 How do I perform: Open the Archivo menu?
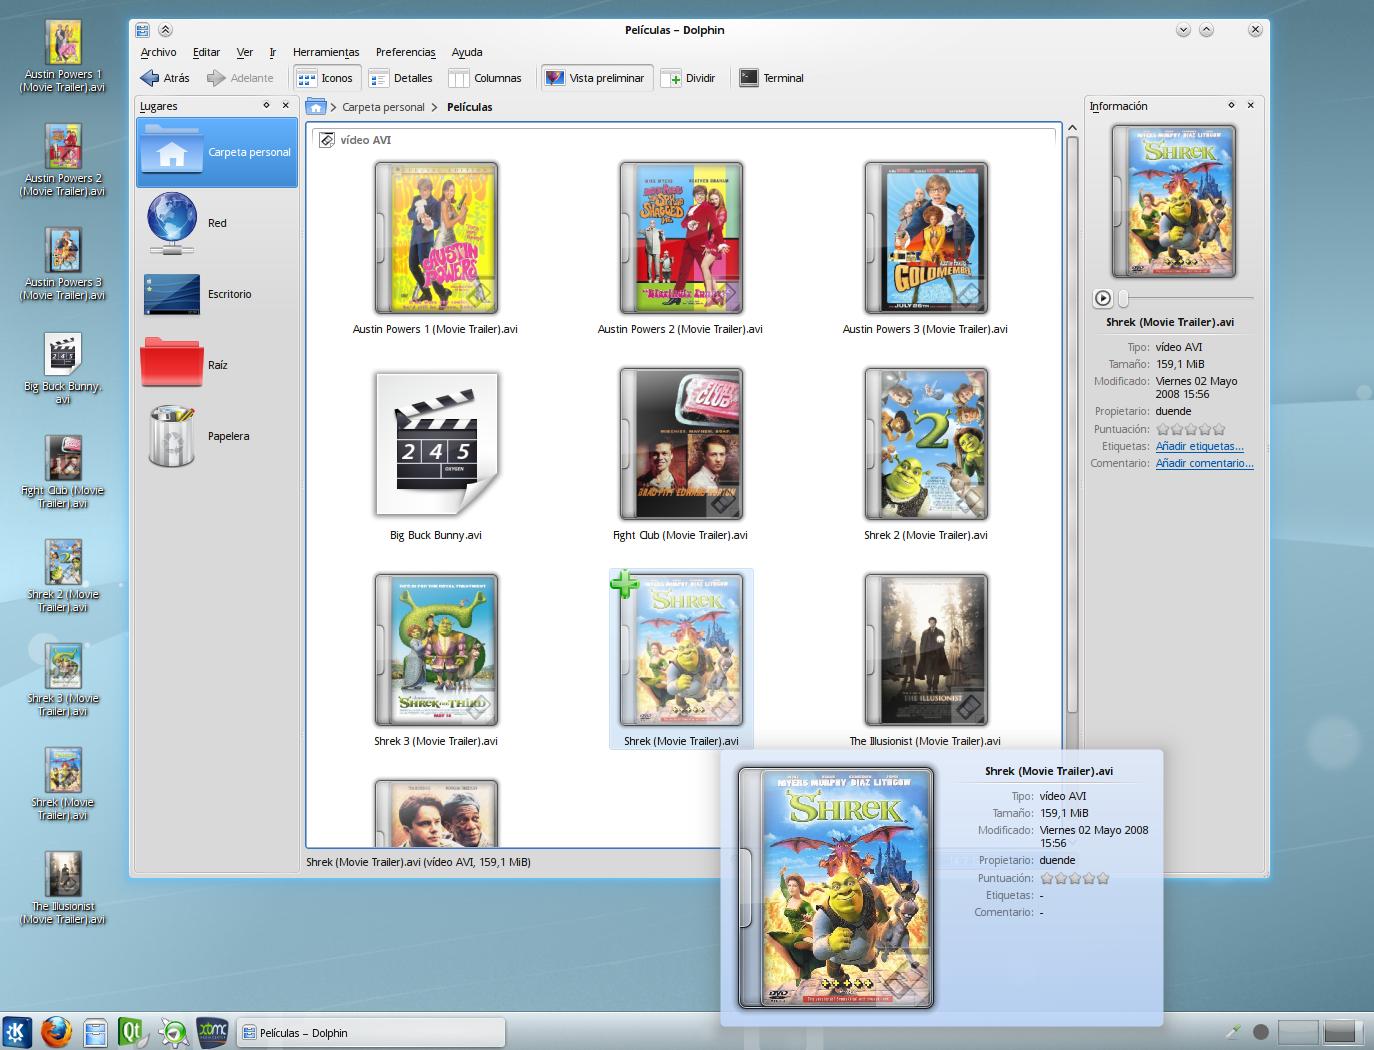pyautogui.click(x=158, y=52)
